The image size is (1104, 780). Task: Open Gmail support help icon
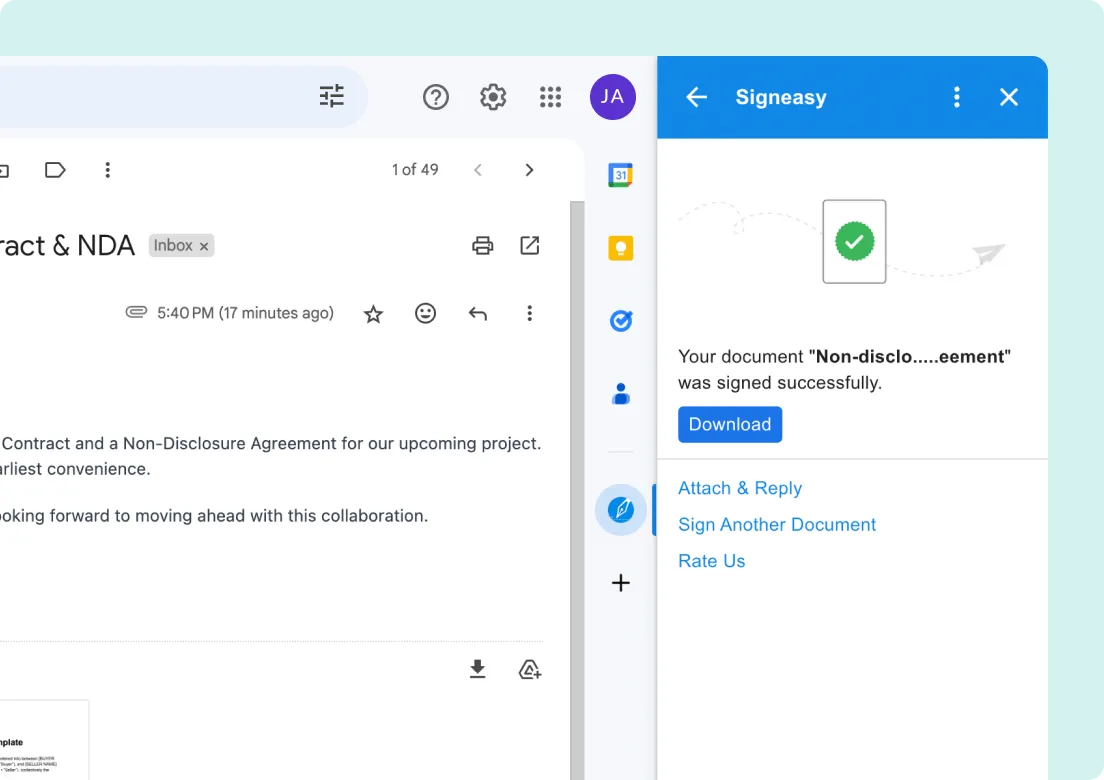436,96
